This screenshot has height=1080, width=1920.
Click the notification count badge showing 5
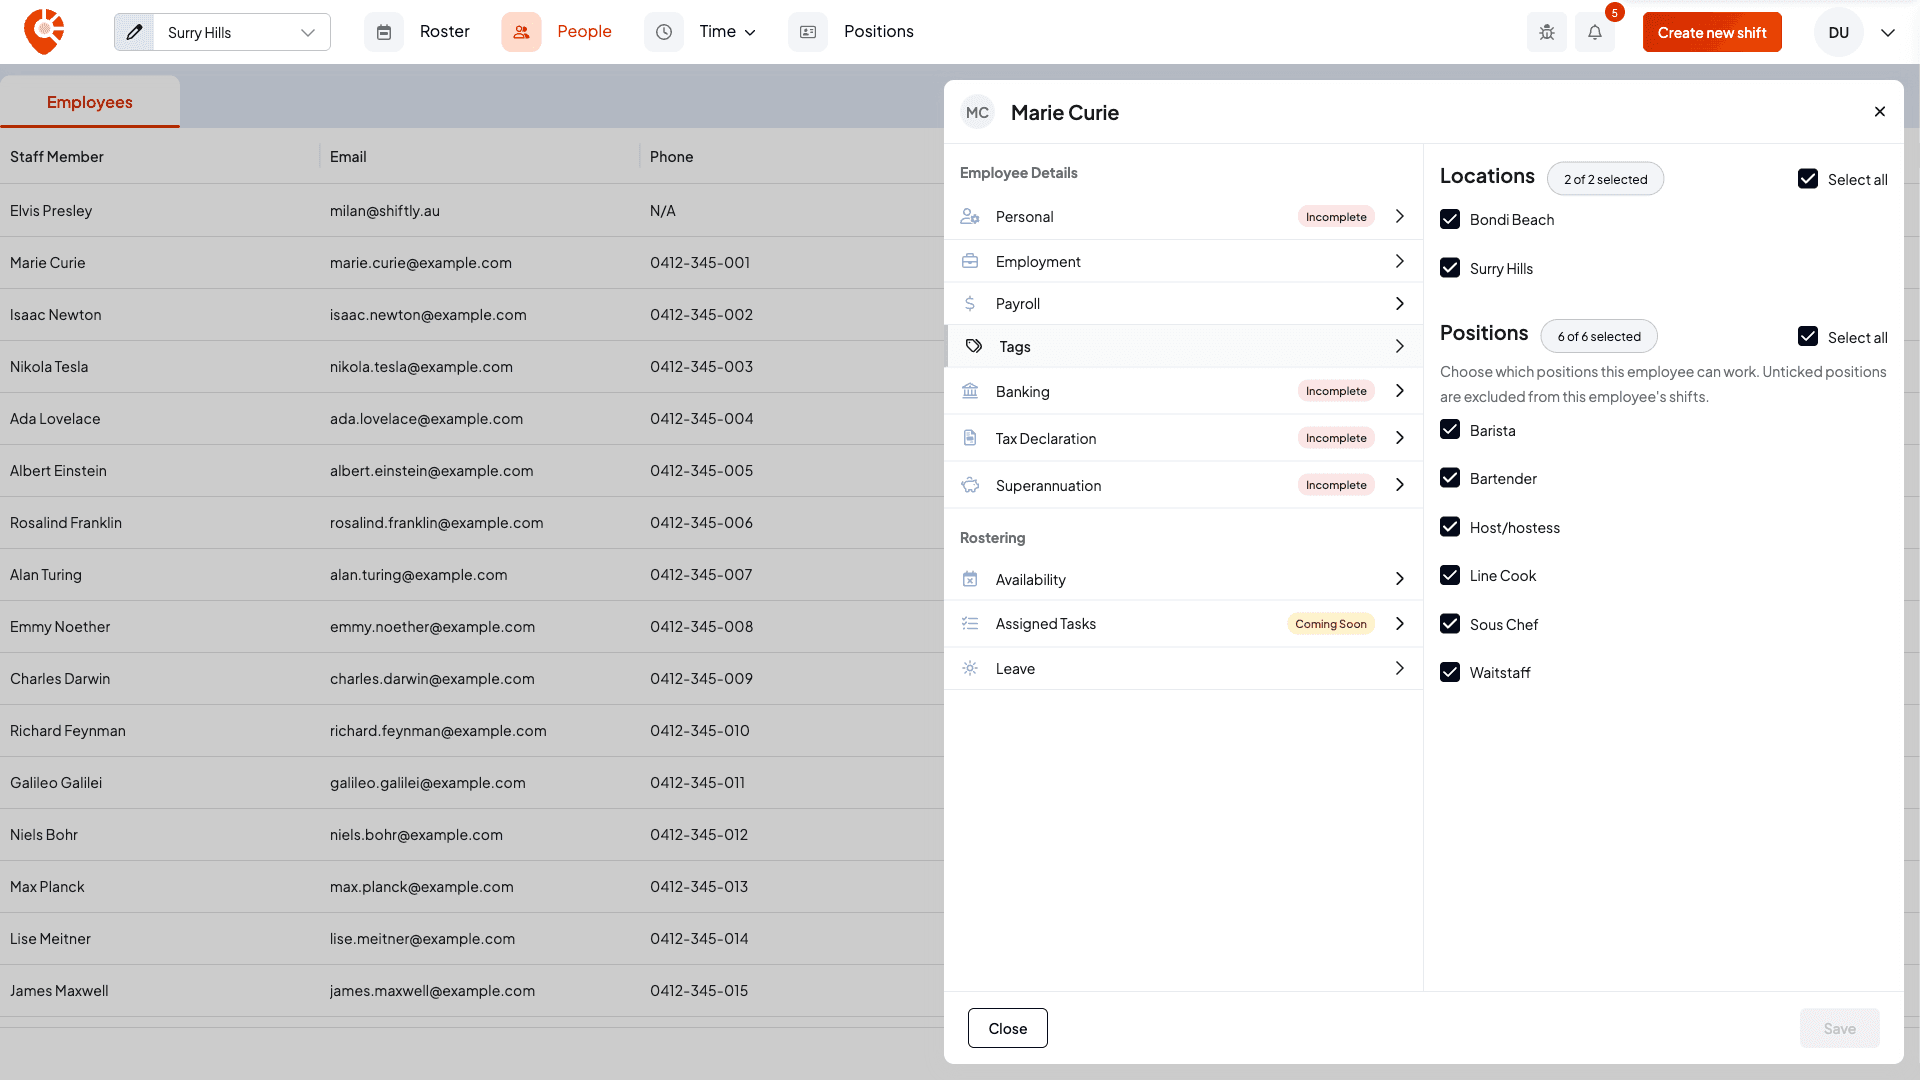click(1615, 13)
